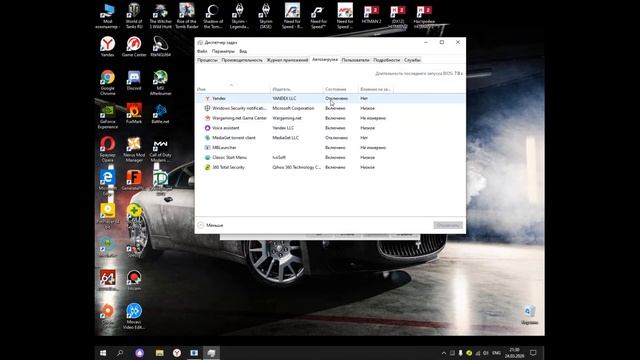The width and height of the screenshot is (640, 360).
Task: Select the Yandex startup entry
Action: click(330, 98)
